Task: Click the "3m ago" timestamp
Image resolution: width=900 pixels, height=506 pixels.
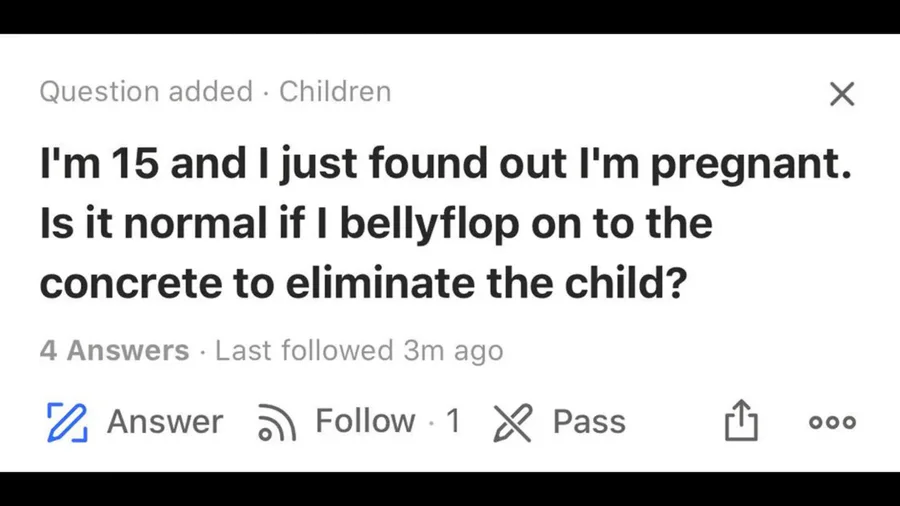Action: coord(453,351)
